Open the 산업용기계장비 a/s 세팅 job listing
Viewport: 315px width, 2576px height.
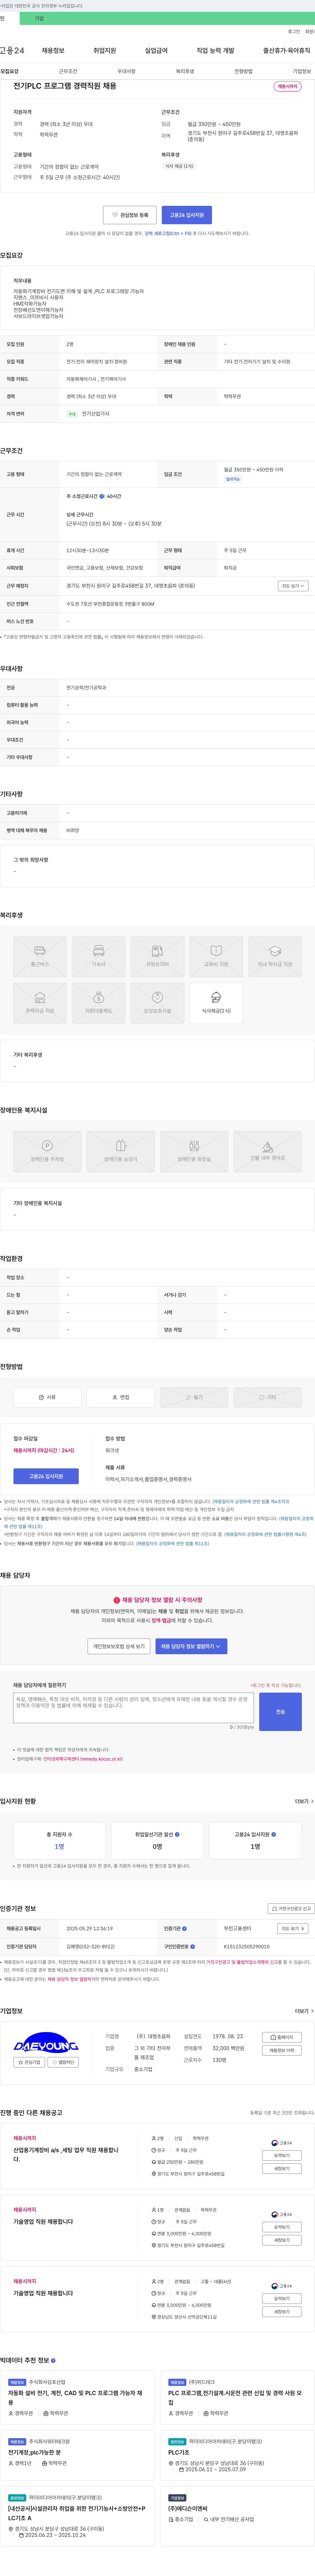point(66,2154)
